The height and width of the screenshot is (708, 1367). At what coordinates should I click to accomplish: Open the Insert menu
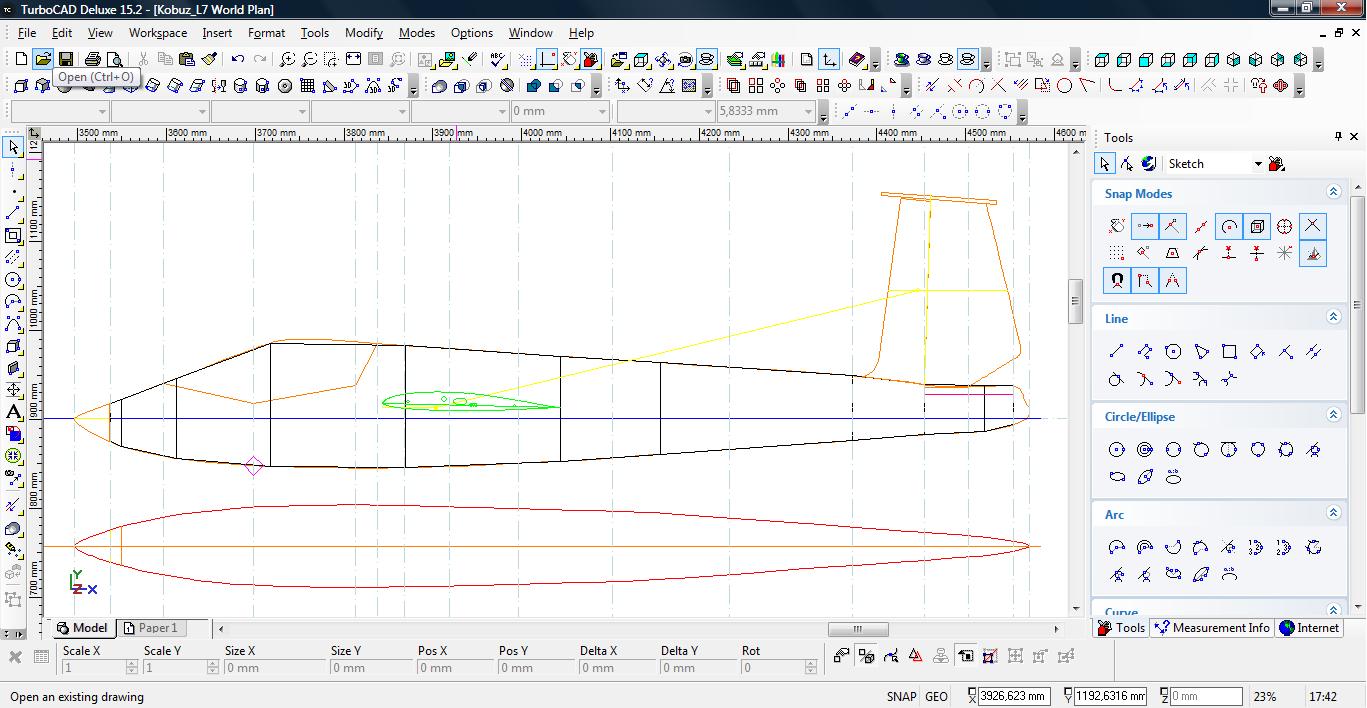[x=217, y=33]
